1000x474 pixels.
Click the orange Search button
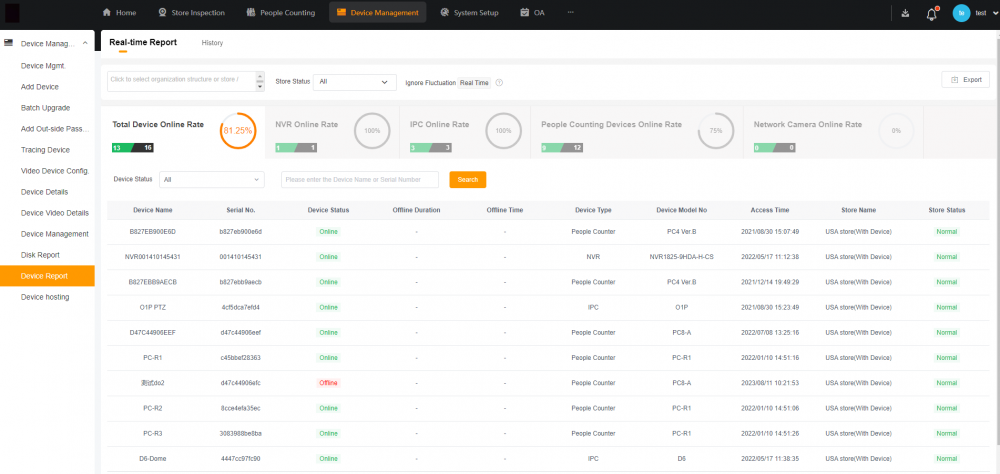(x=467, y=180)
